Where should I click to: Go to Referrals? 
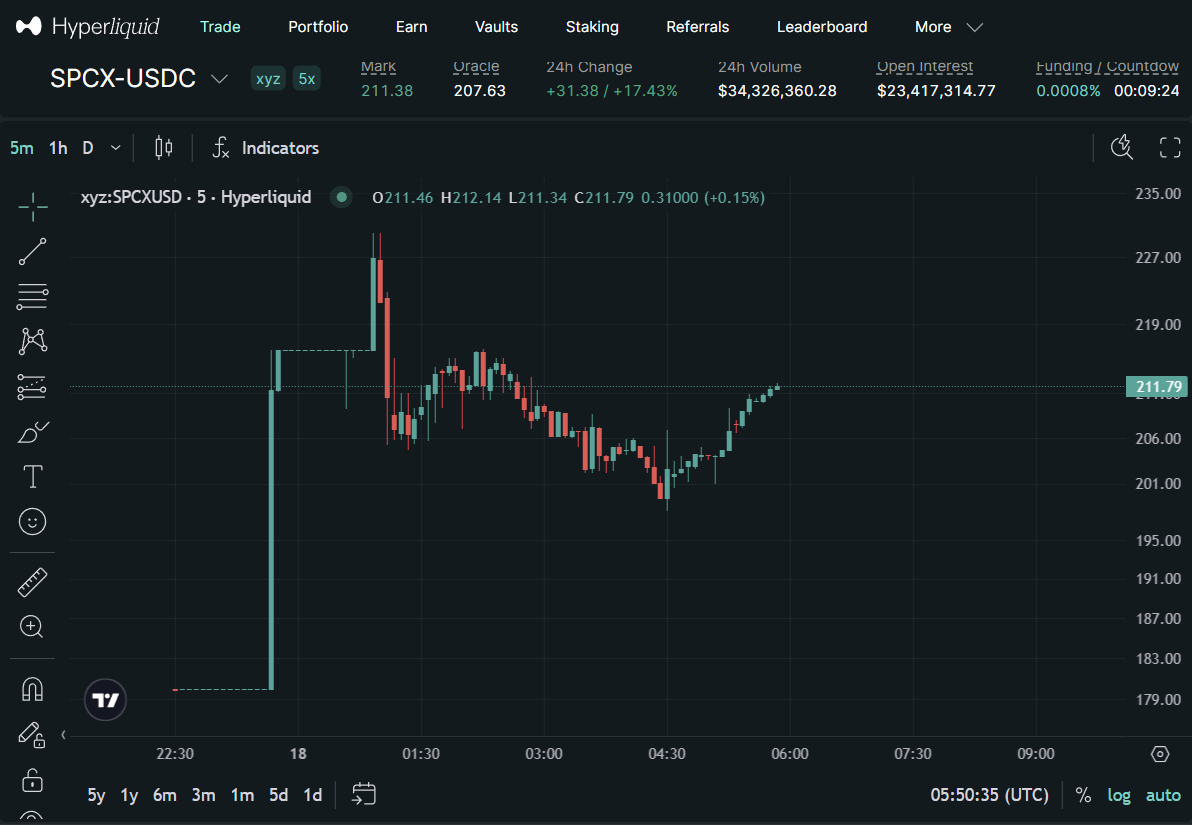(x=697, y=27)
